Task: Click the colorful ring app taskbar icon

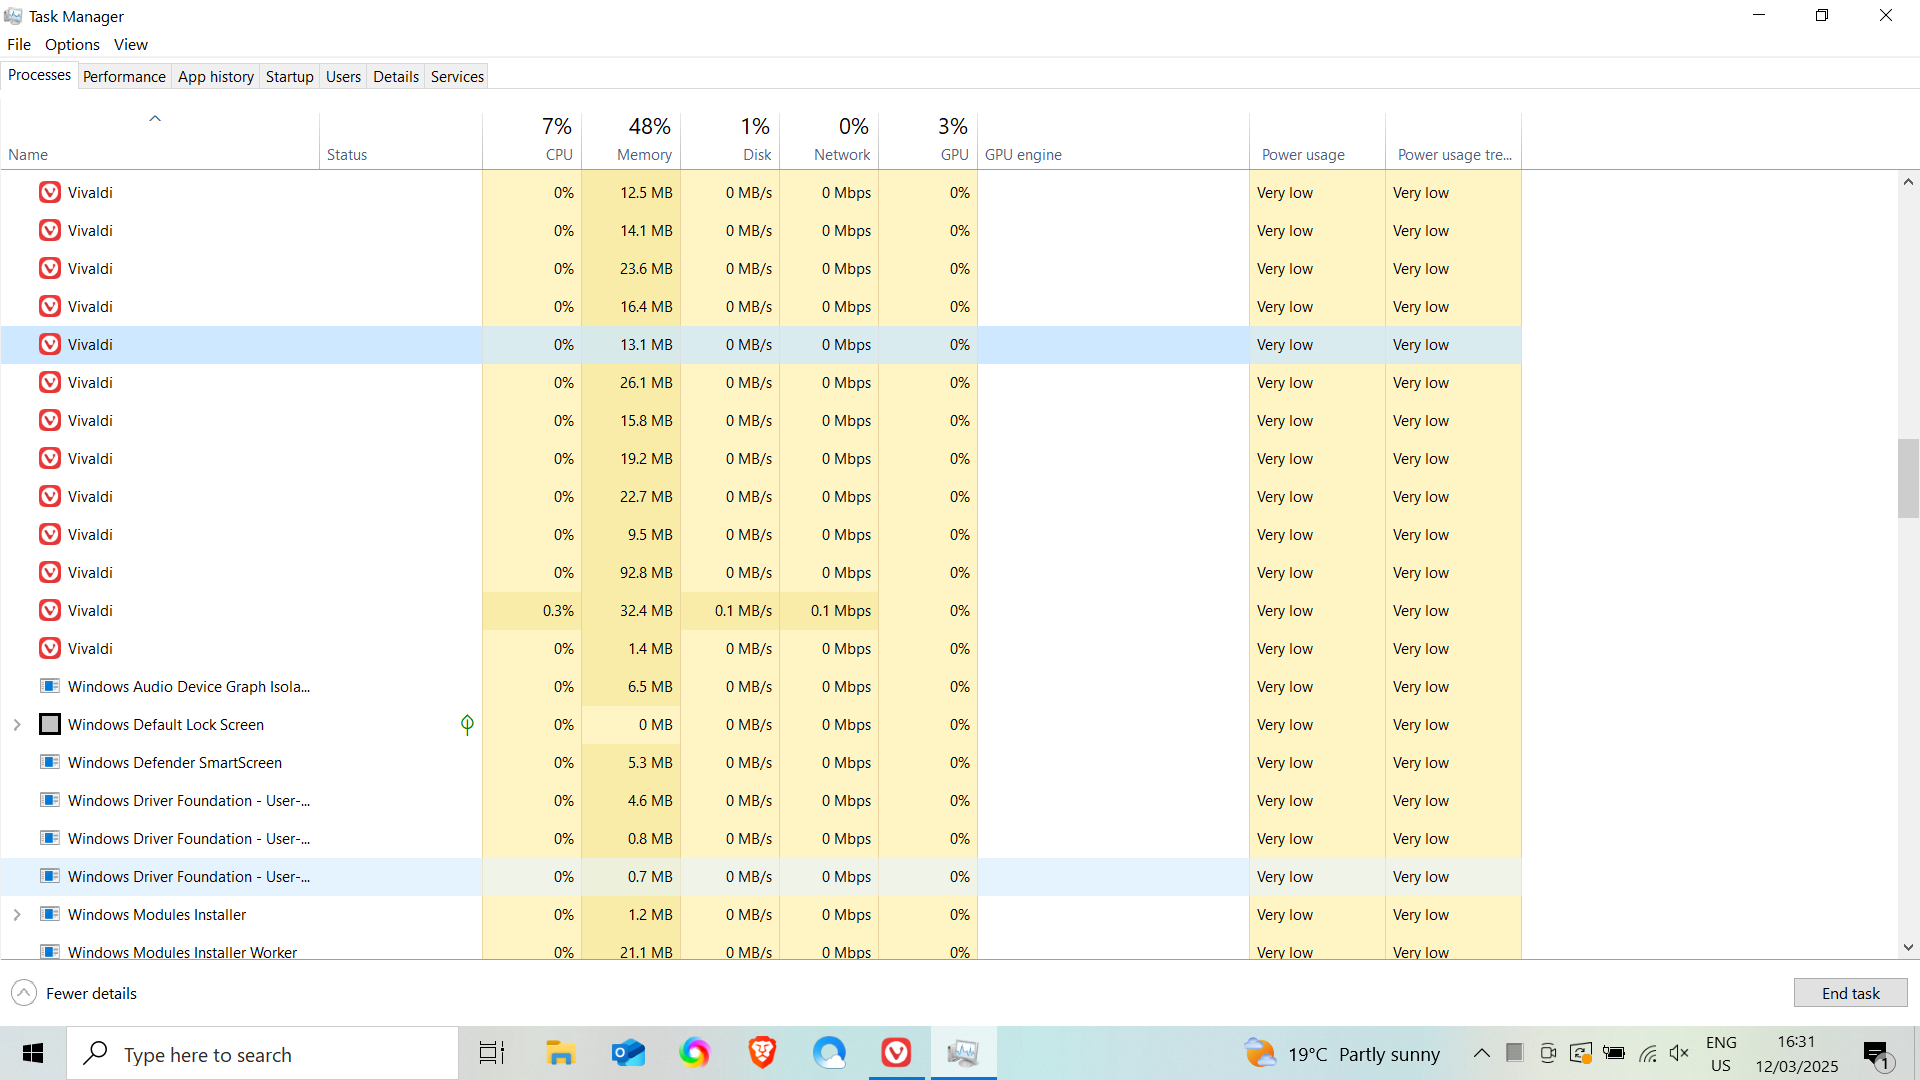Action: click(x=695, y=1053)
